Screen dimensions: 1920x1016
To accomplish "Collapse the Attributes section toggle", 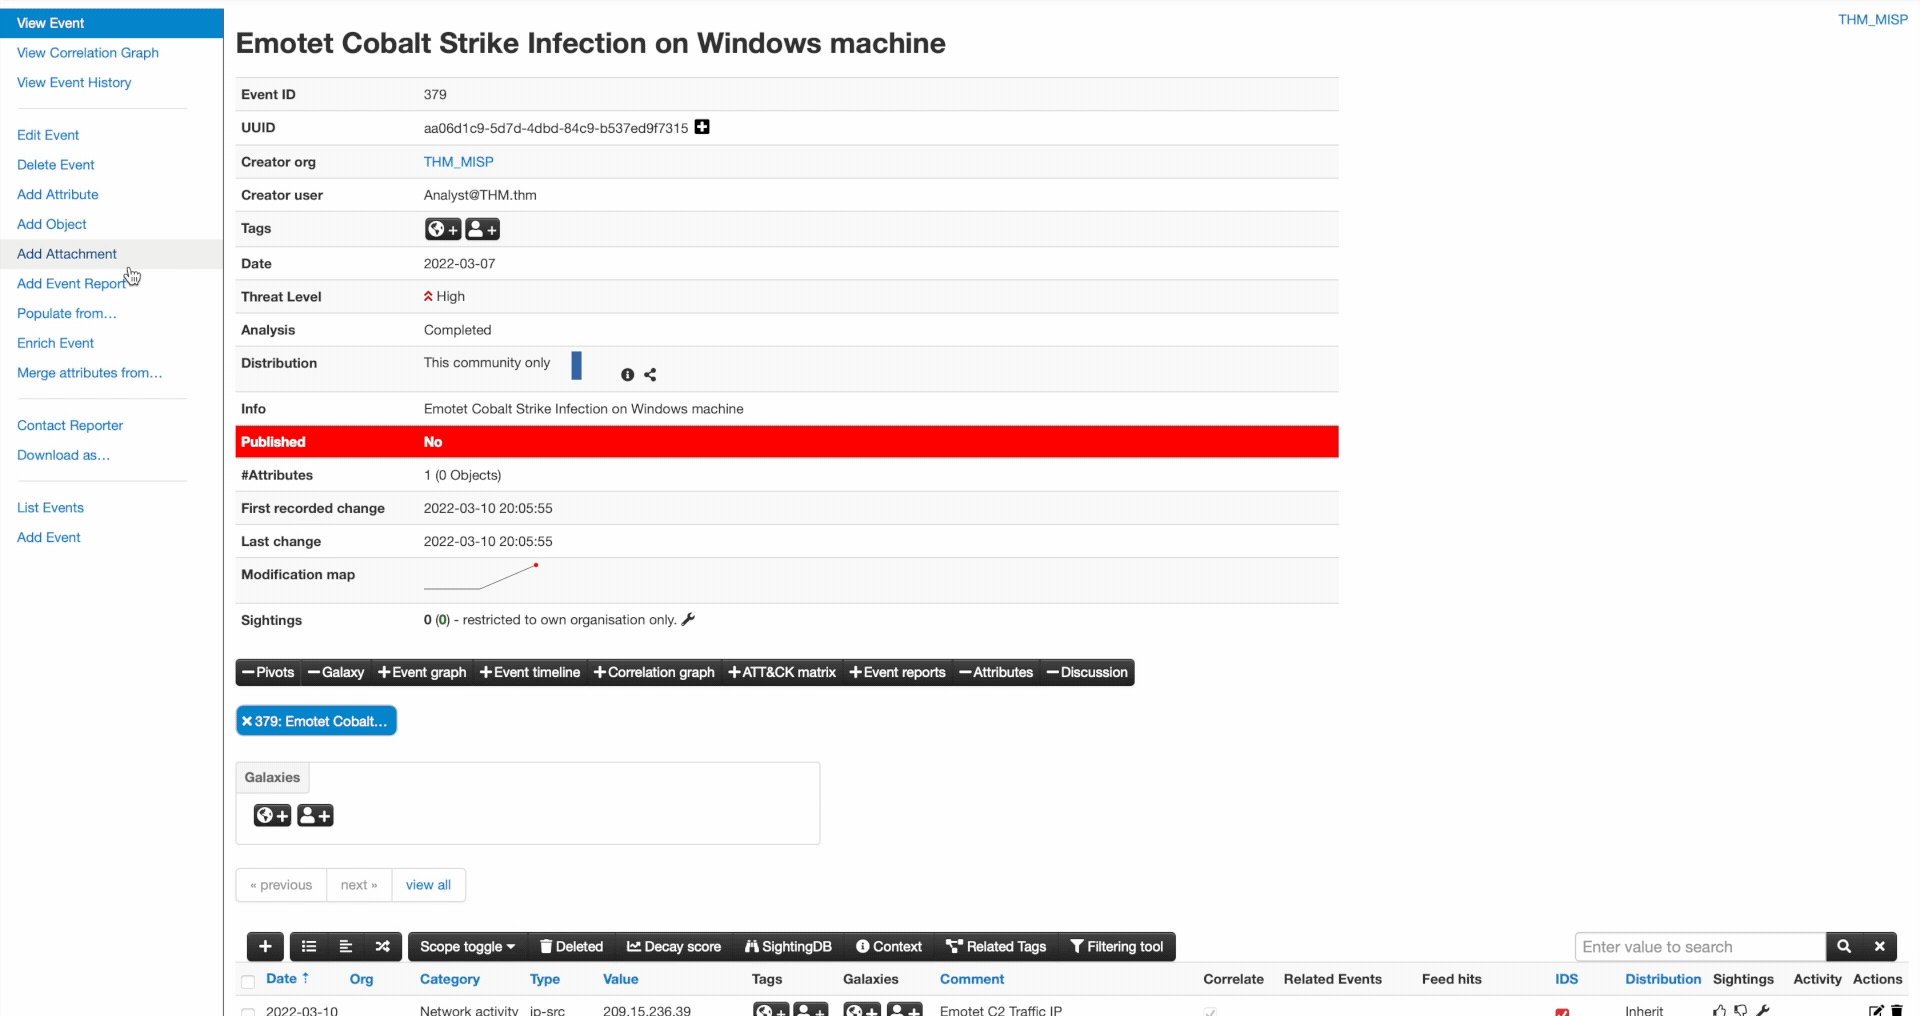I will [996, 672].
